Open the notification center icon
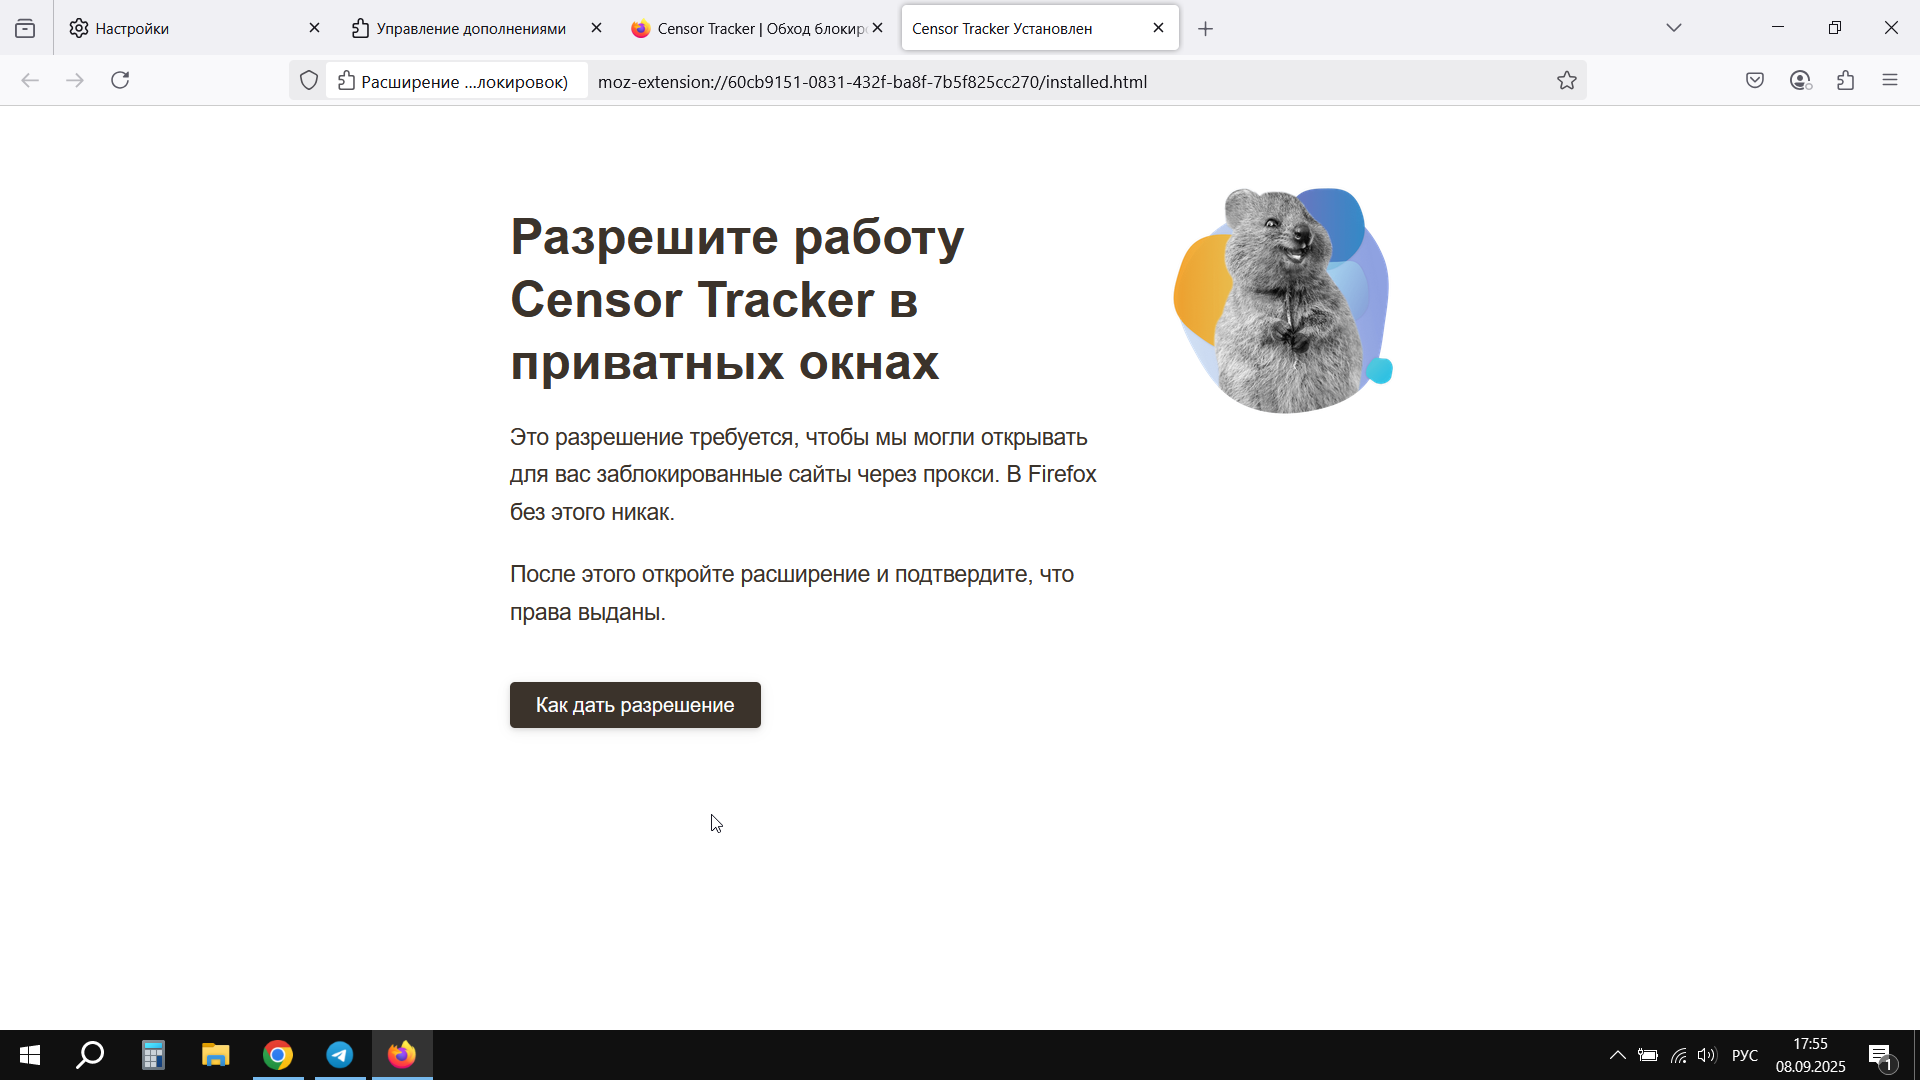 point(1880,1055)
